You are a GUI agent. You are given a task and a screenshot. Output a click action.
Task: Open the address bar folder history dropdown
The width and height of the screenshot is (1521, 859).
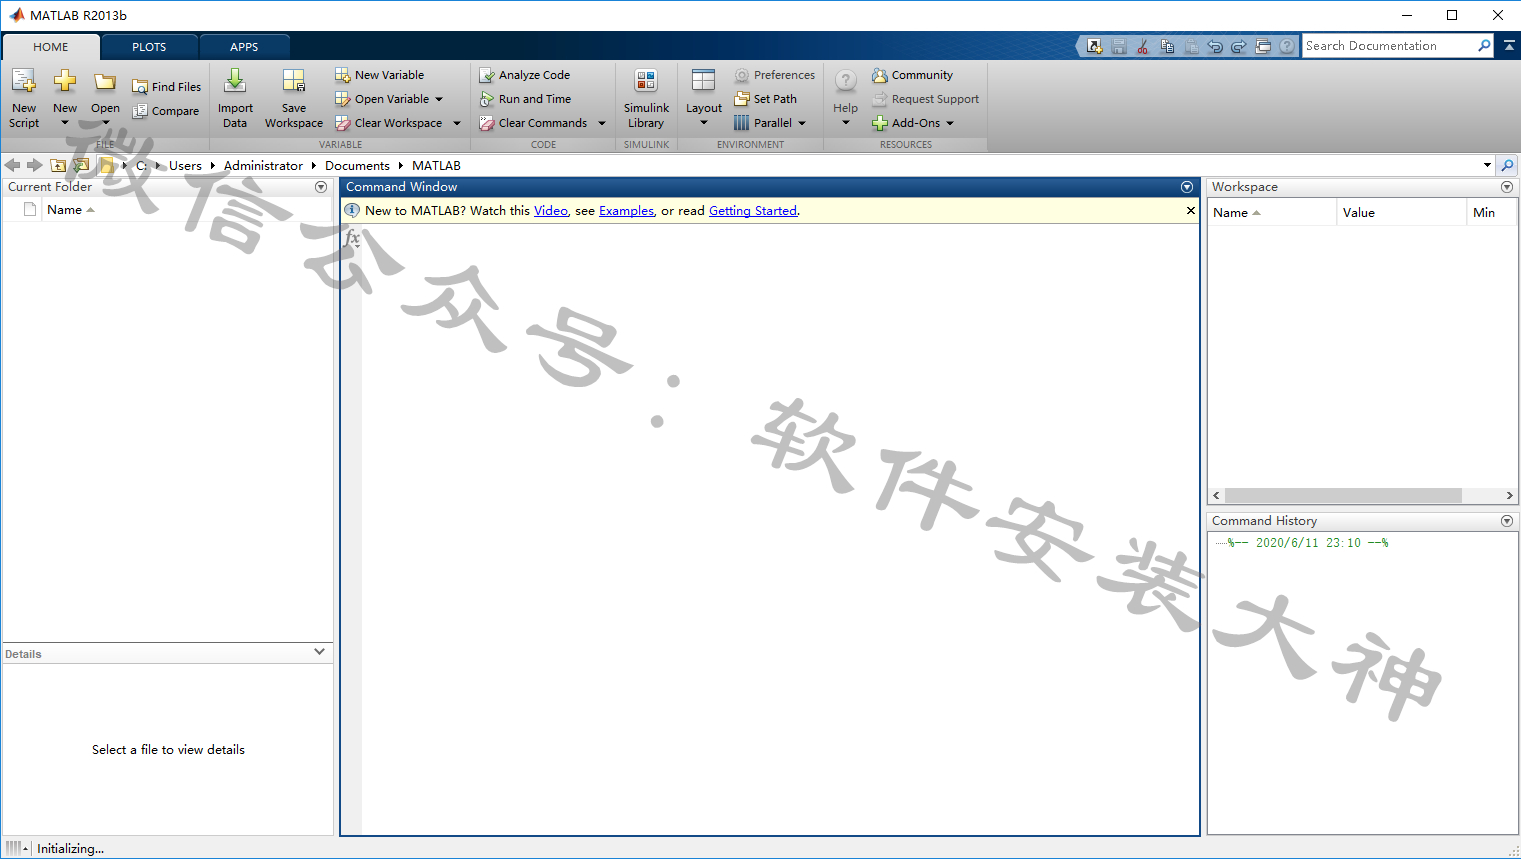point(1487,165)
